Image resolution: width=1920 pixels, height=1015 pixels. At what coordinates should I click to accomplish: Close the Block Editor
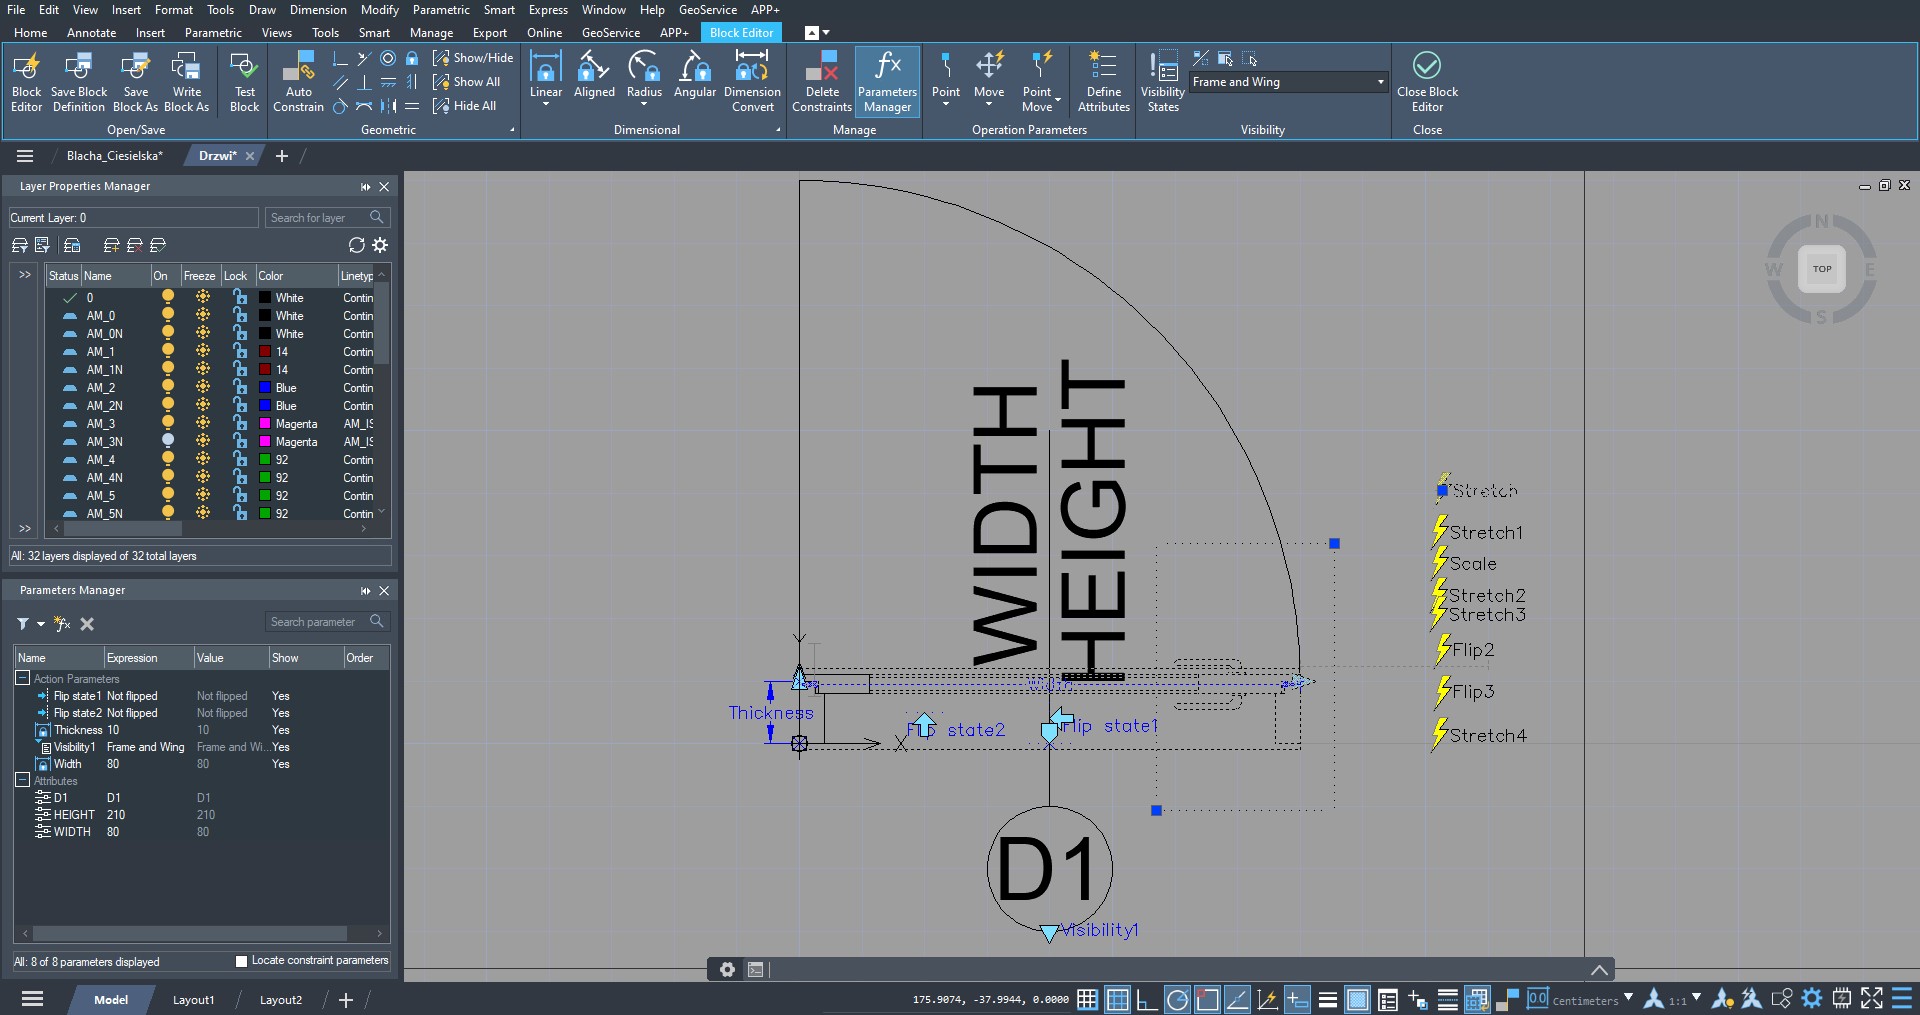pyautogui.click(x=1427, y=82)
